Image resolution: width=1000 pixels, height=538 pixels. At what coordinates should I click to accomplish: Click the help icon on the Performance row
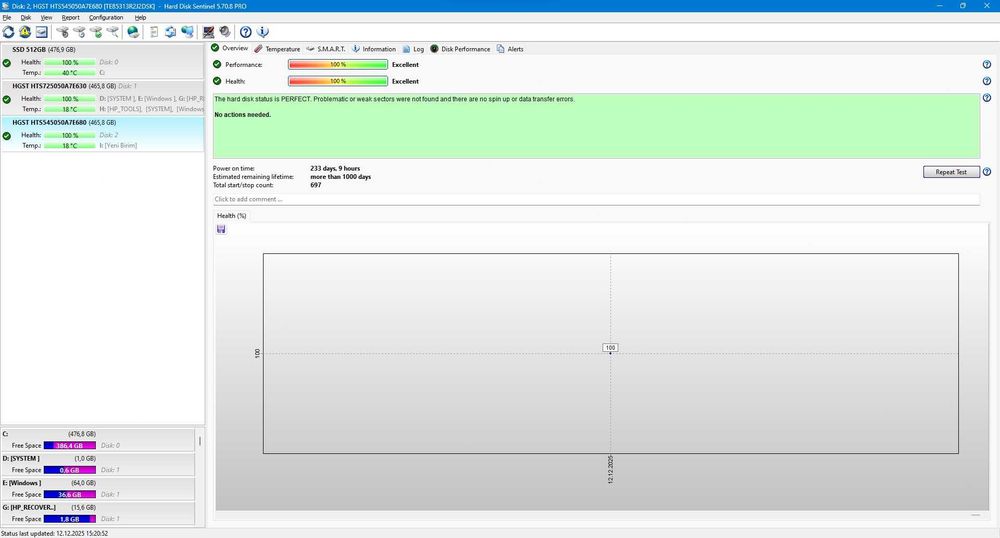click(x=987, y=64)
